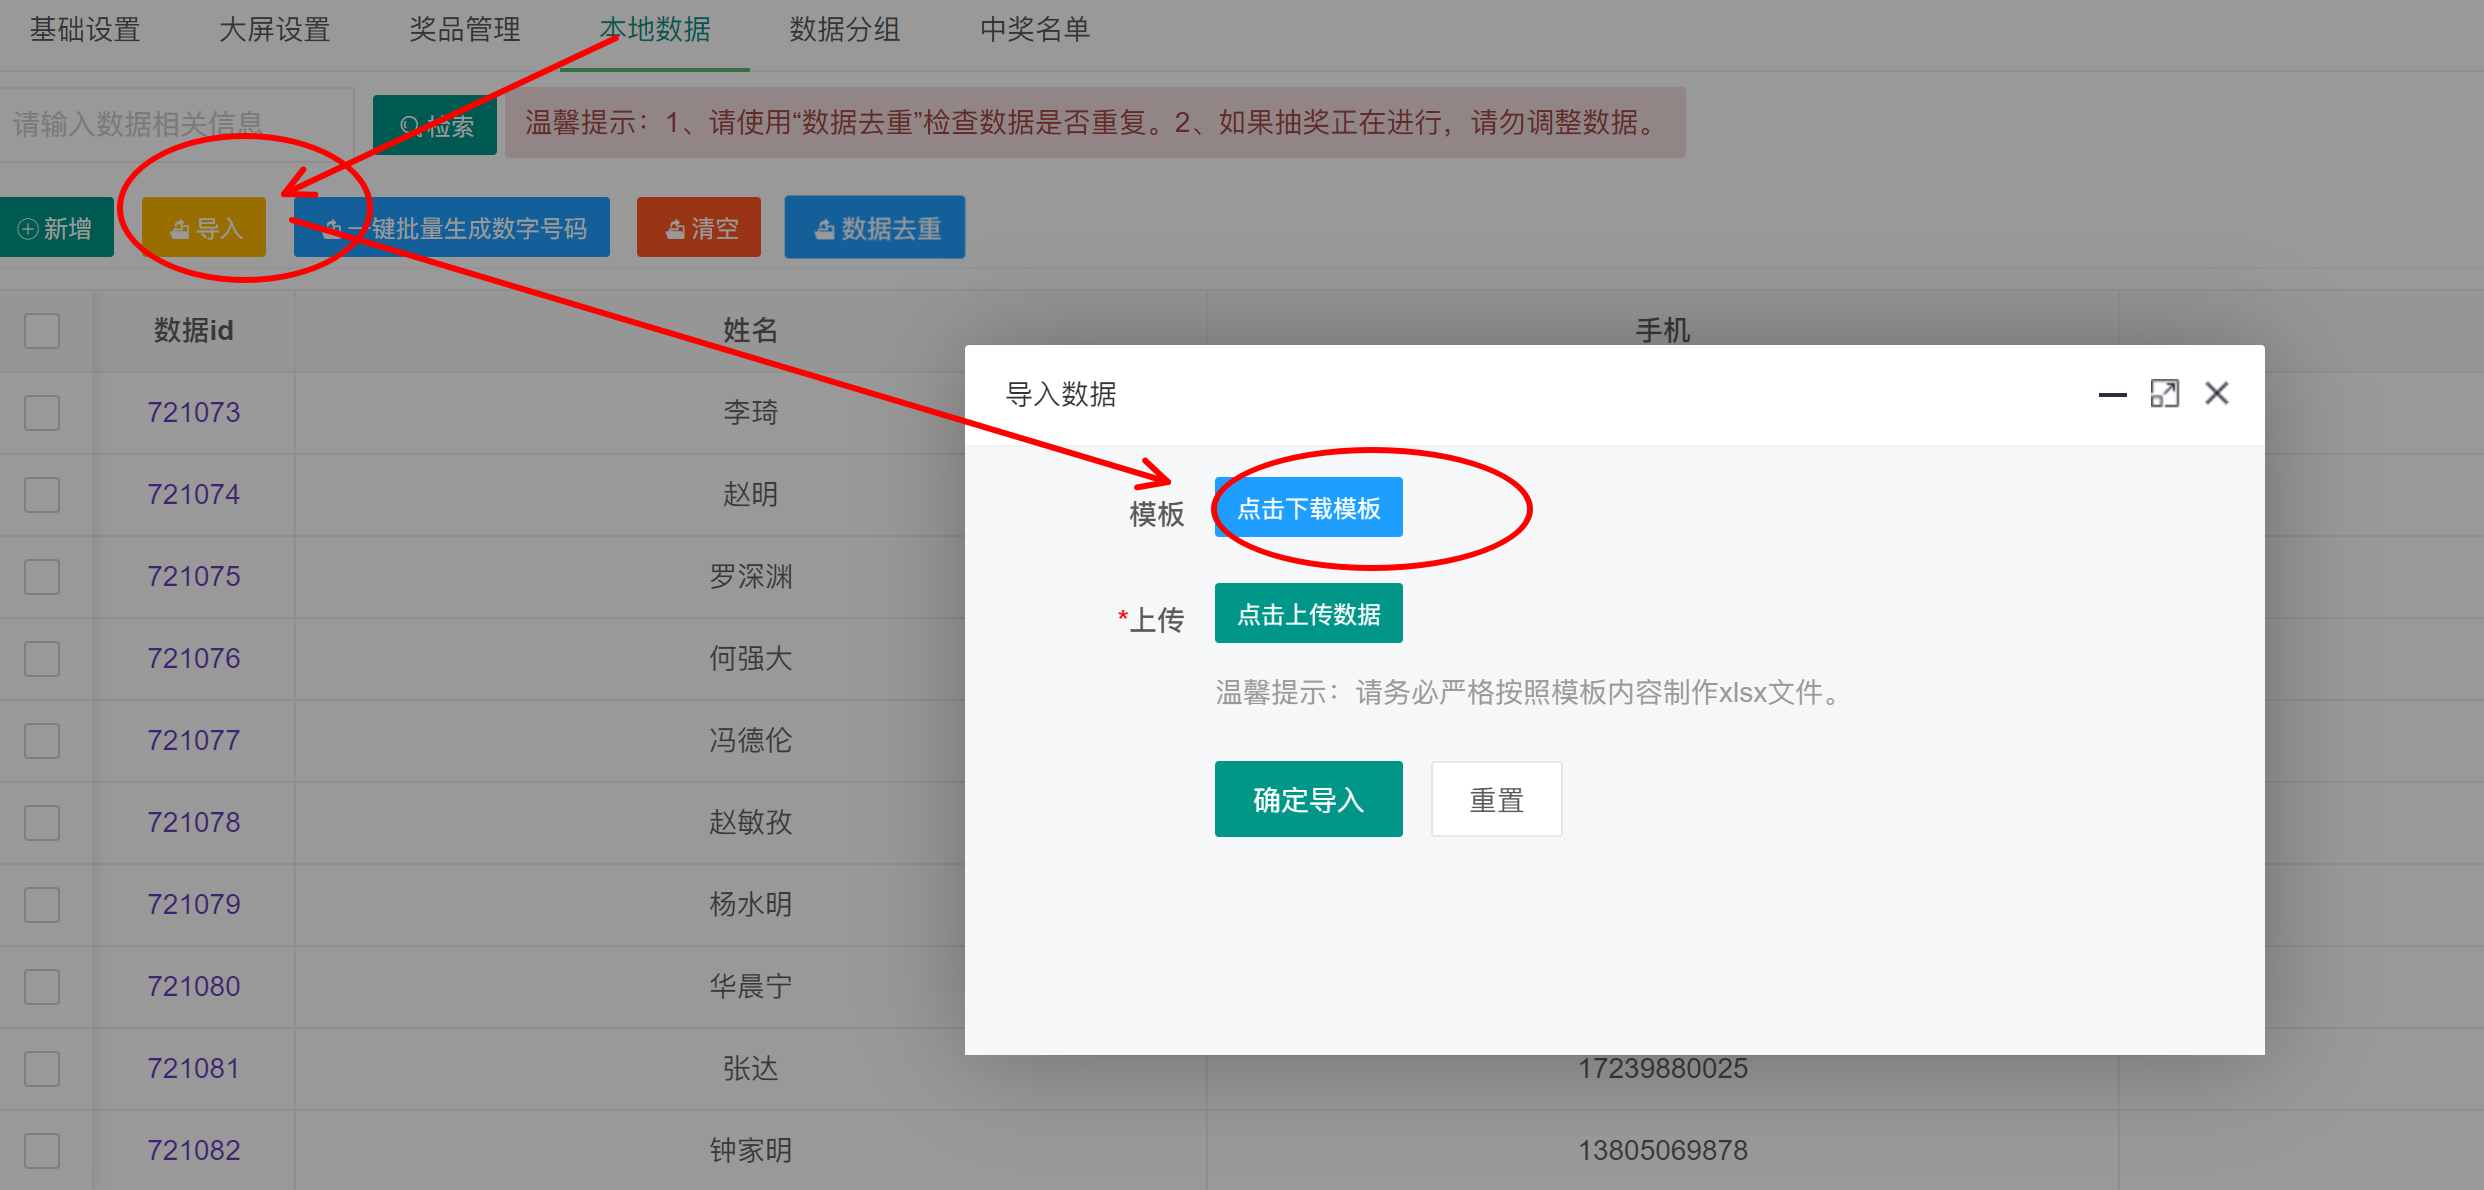Open the 数据分组 tab

pos(844,30)
